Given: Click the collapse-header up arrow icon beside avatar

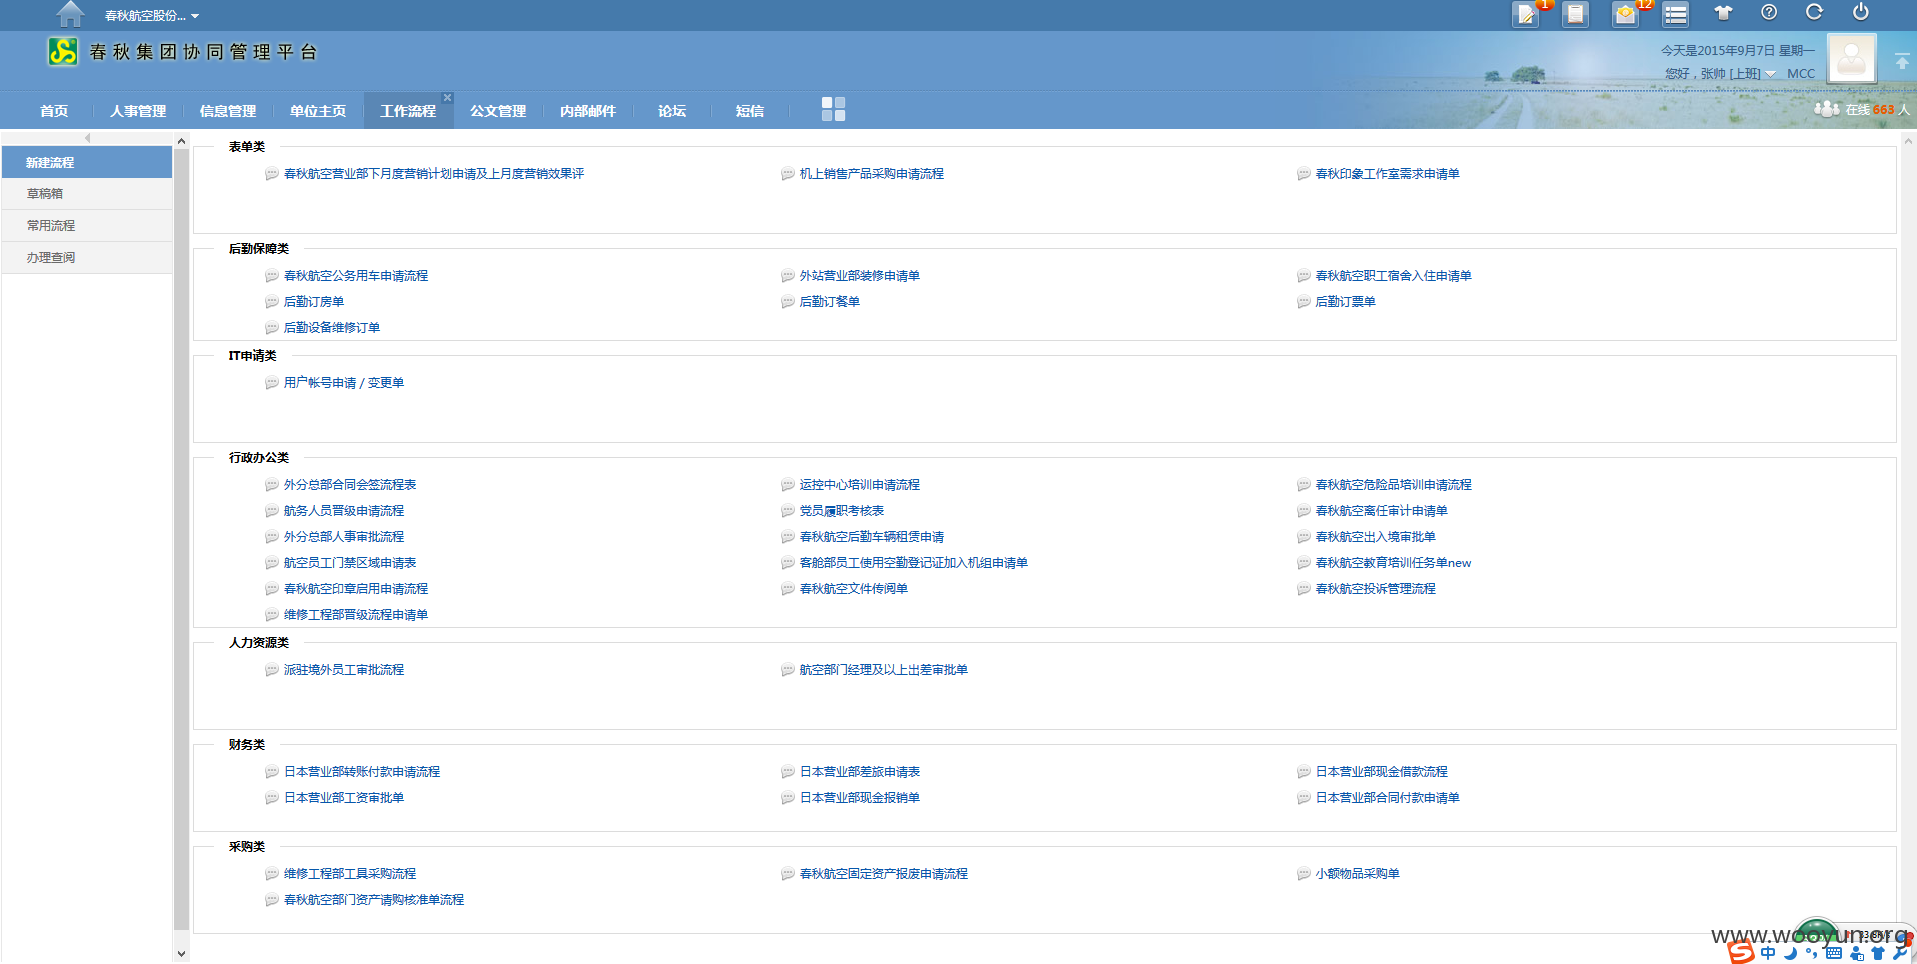Looking at the screenshot, I should (x=1902, y=62).
